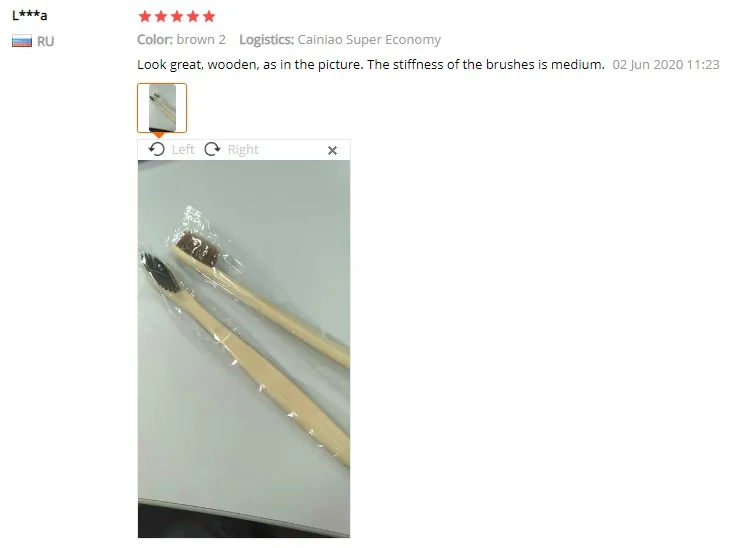Click the third red rating star
This screenshot has height=548, width=744.
177,17
